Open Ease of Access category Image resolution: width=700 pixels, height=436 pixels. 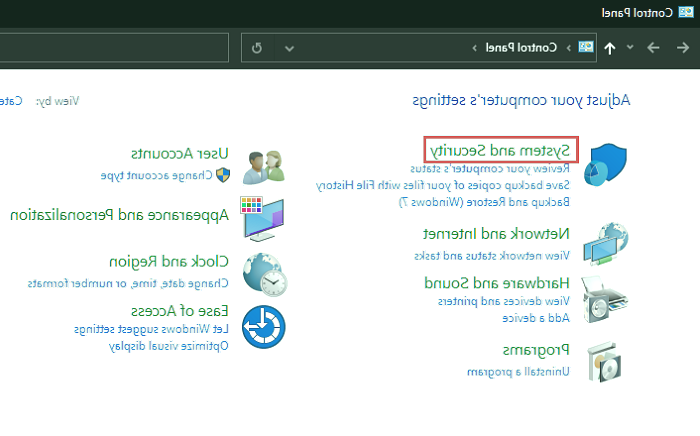point(179,311)
